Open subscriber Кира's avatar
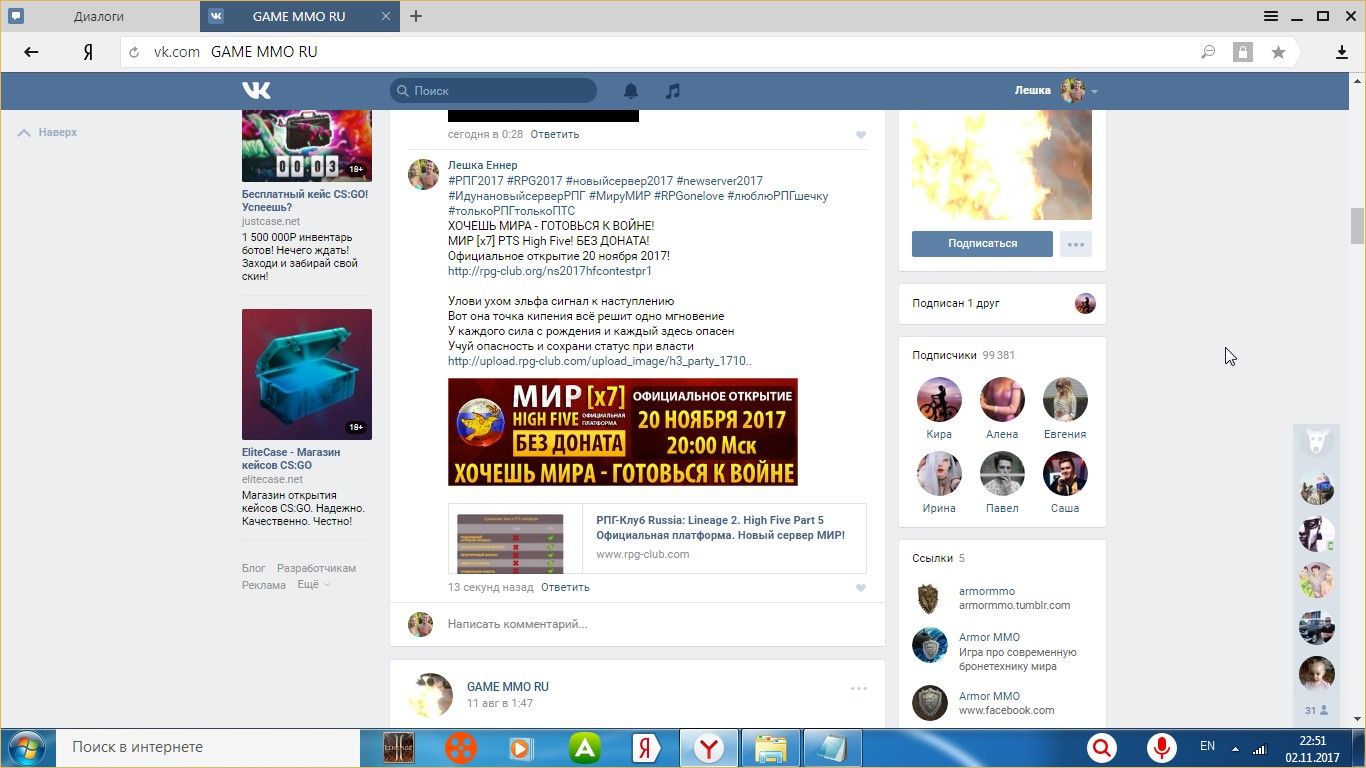 [939, 400]
